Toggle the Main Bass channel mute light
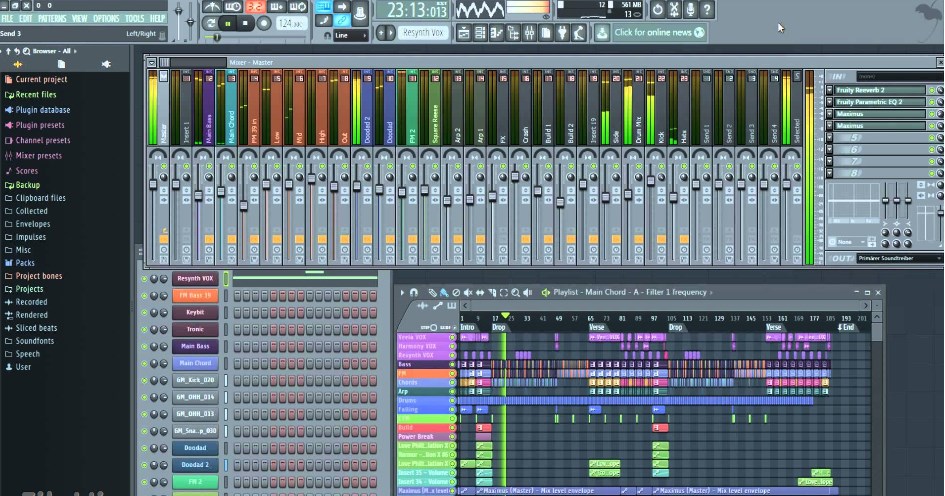Image resolution: width=945 pixels, height=496 pixels. click(144, 347)
